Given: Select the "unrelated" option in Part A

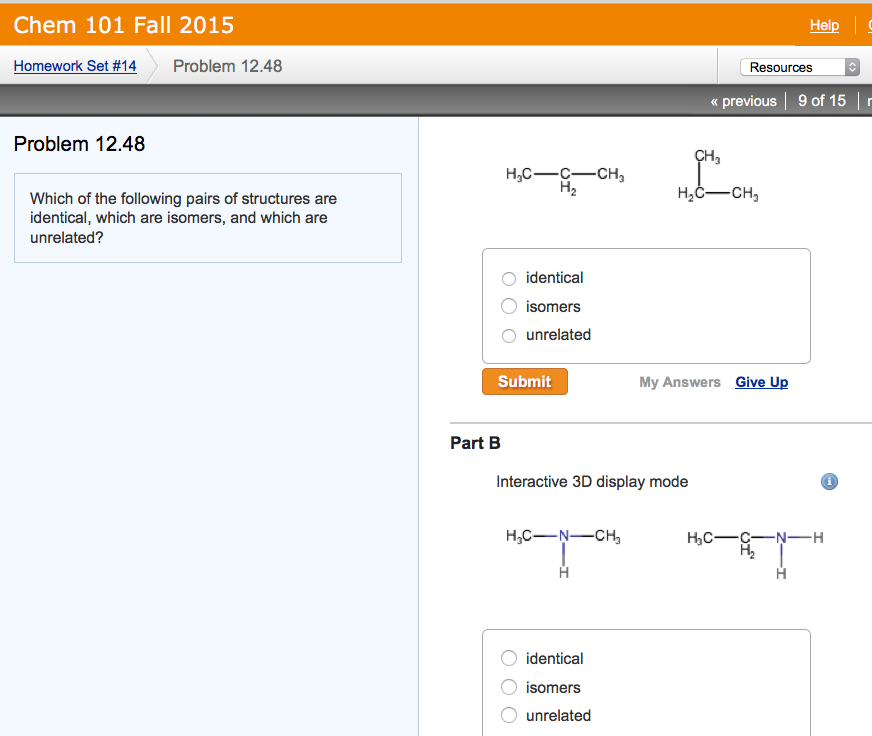Looking at the screenshot, I should point(509,335).
